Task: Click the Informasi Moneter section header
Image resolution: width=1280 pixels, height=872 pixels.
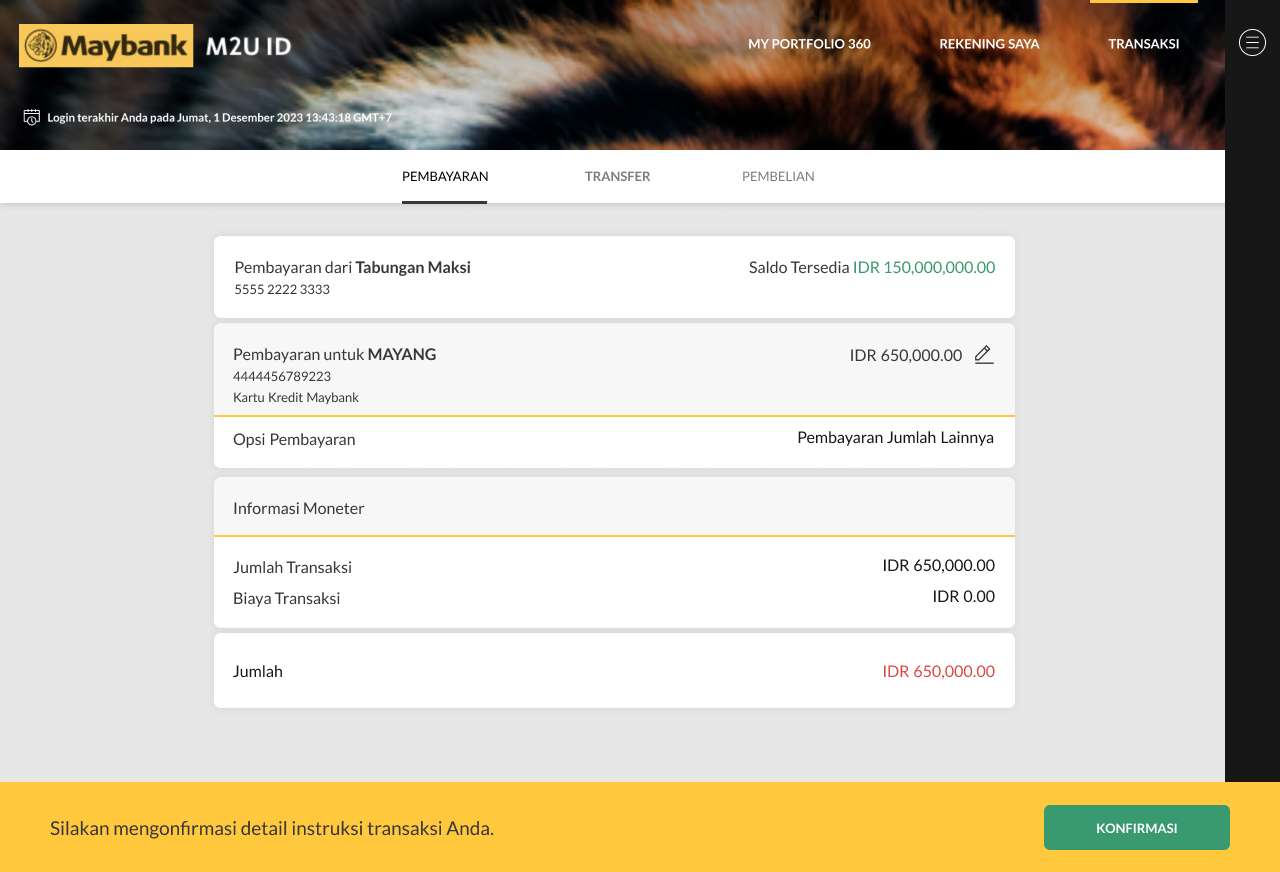Action: click(x=299, y=508)
